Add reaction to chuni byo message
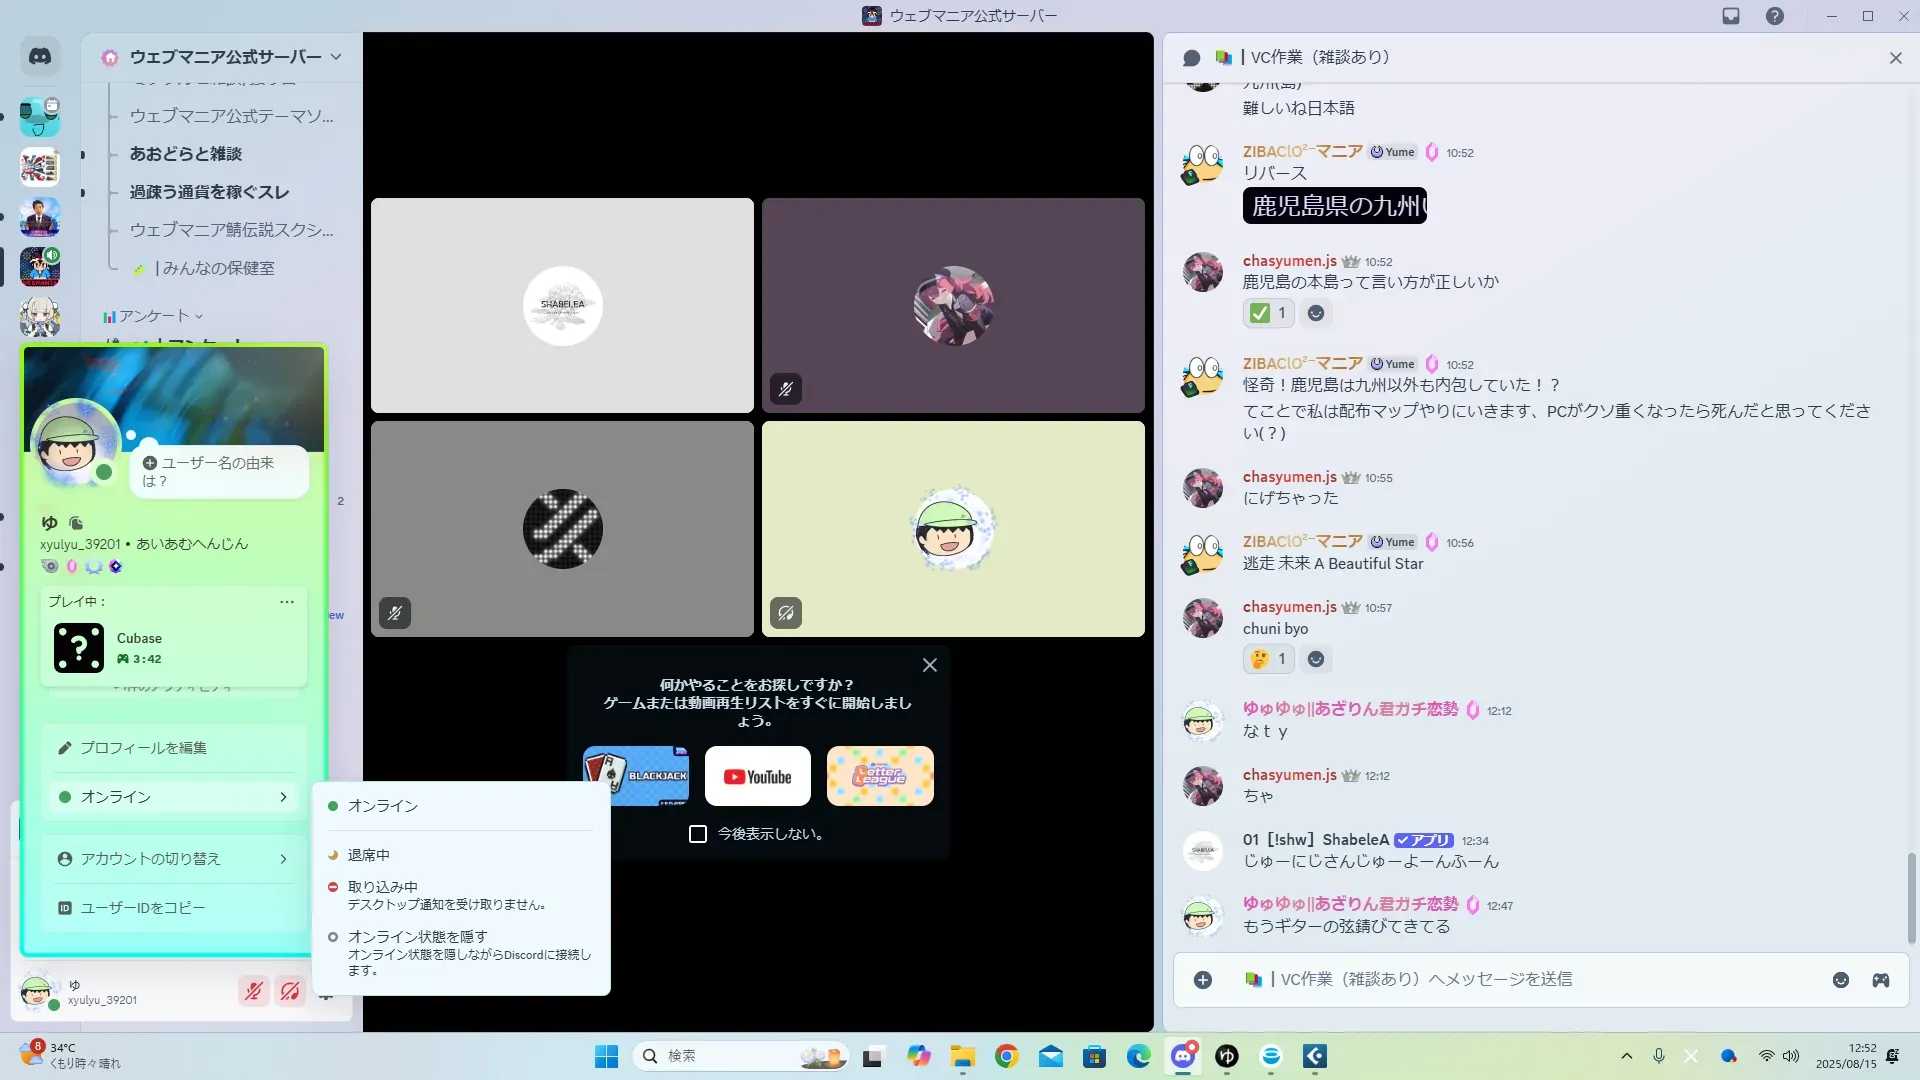1920x1080 pixels. pyautogui.click(x=1316, y=659)
